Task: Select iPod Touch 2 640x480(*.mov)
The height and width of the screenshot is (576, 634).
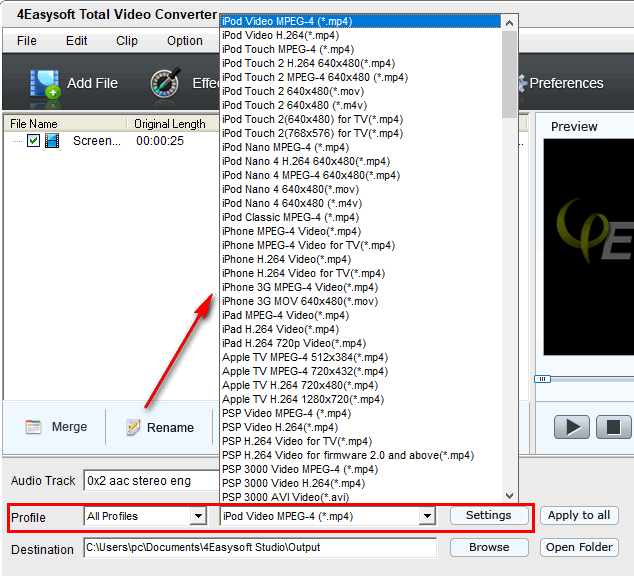Action: pyautogui.click(x=361, y=91)
